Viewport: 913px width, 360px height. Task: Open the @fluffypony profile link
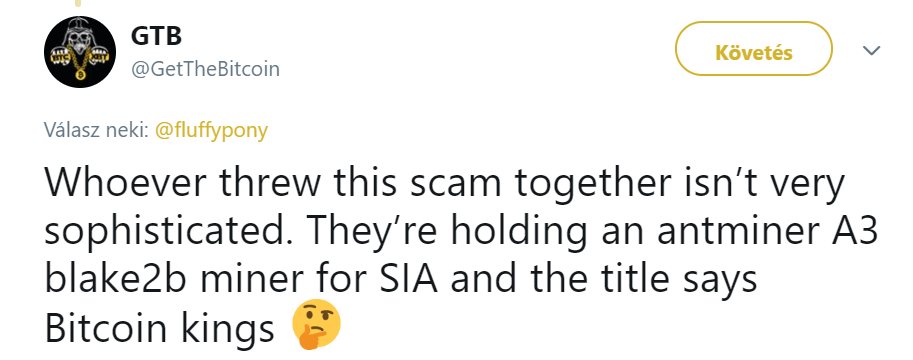pyautogui.click(x=211, y=130)
